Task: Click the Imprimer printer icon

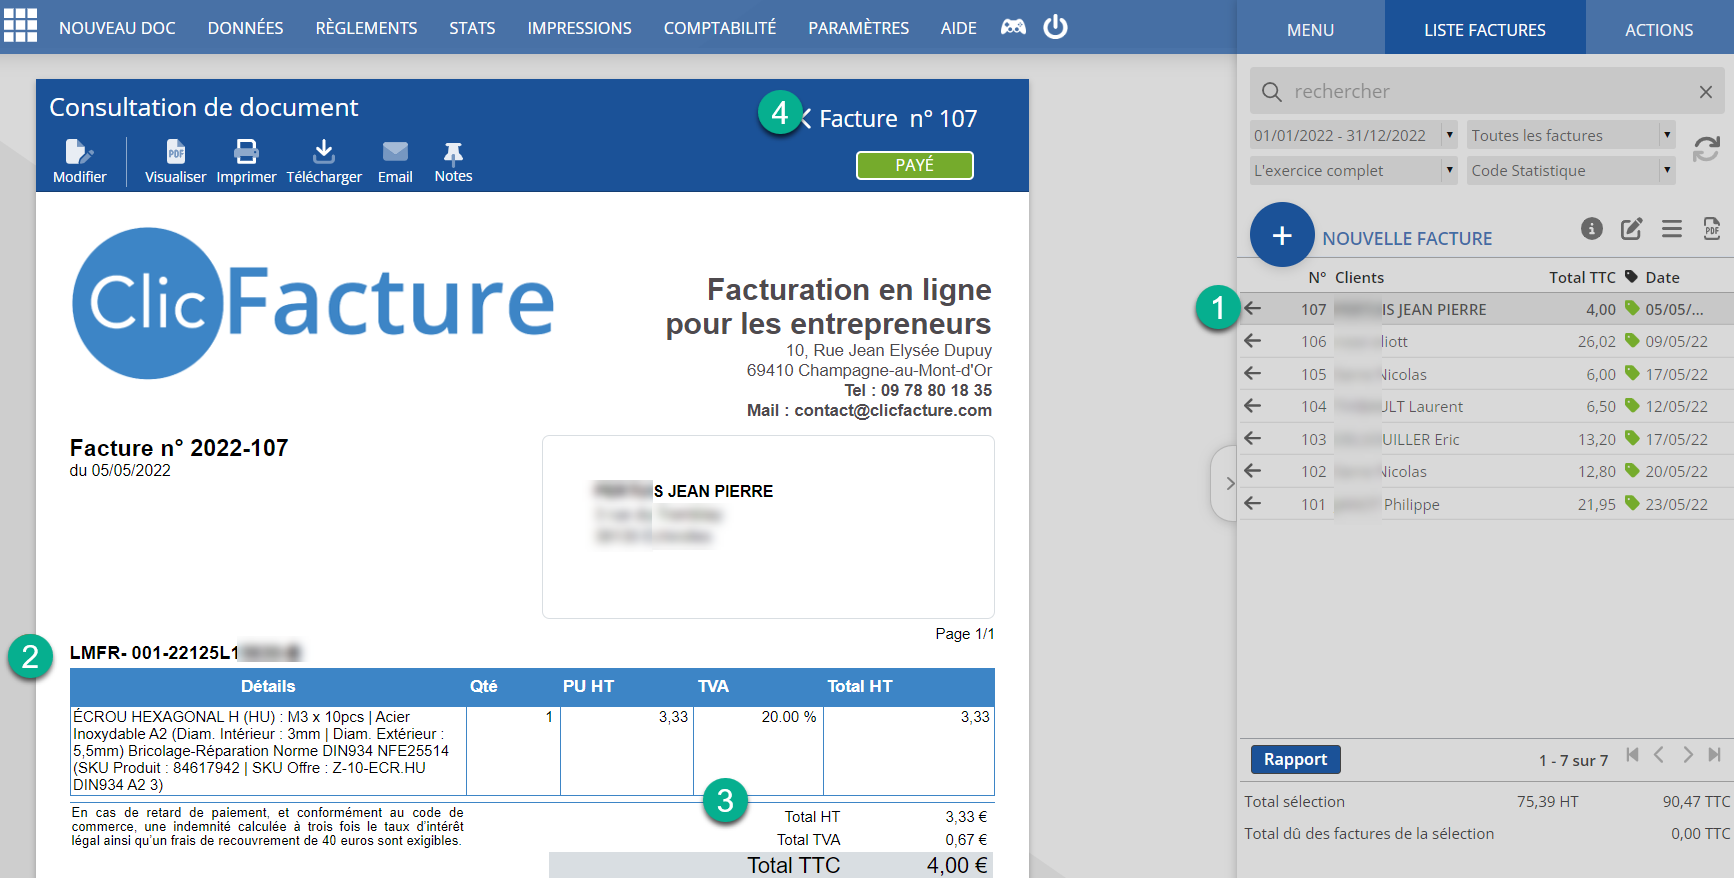Action: tap(246, 151)
